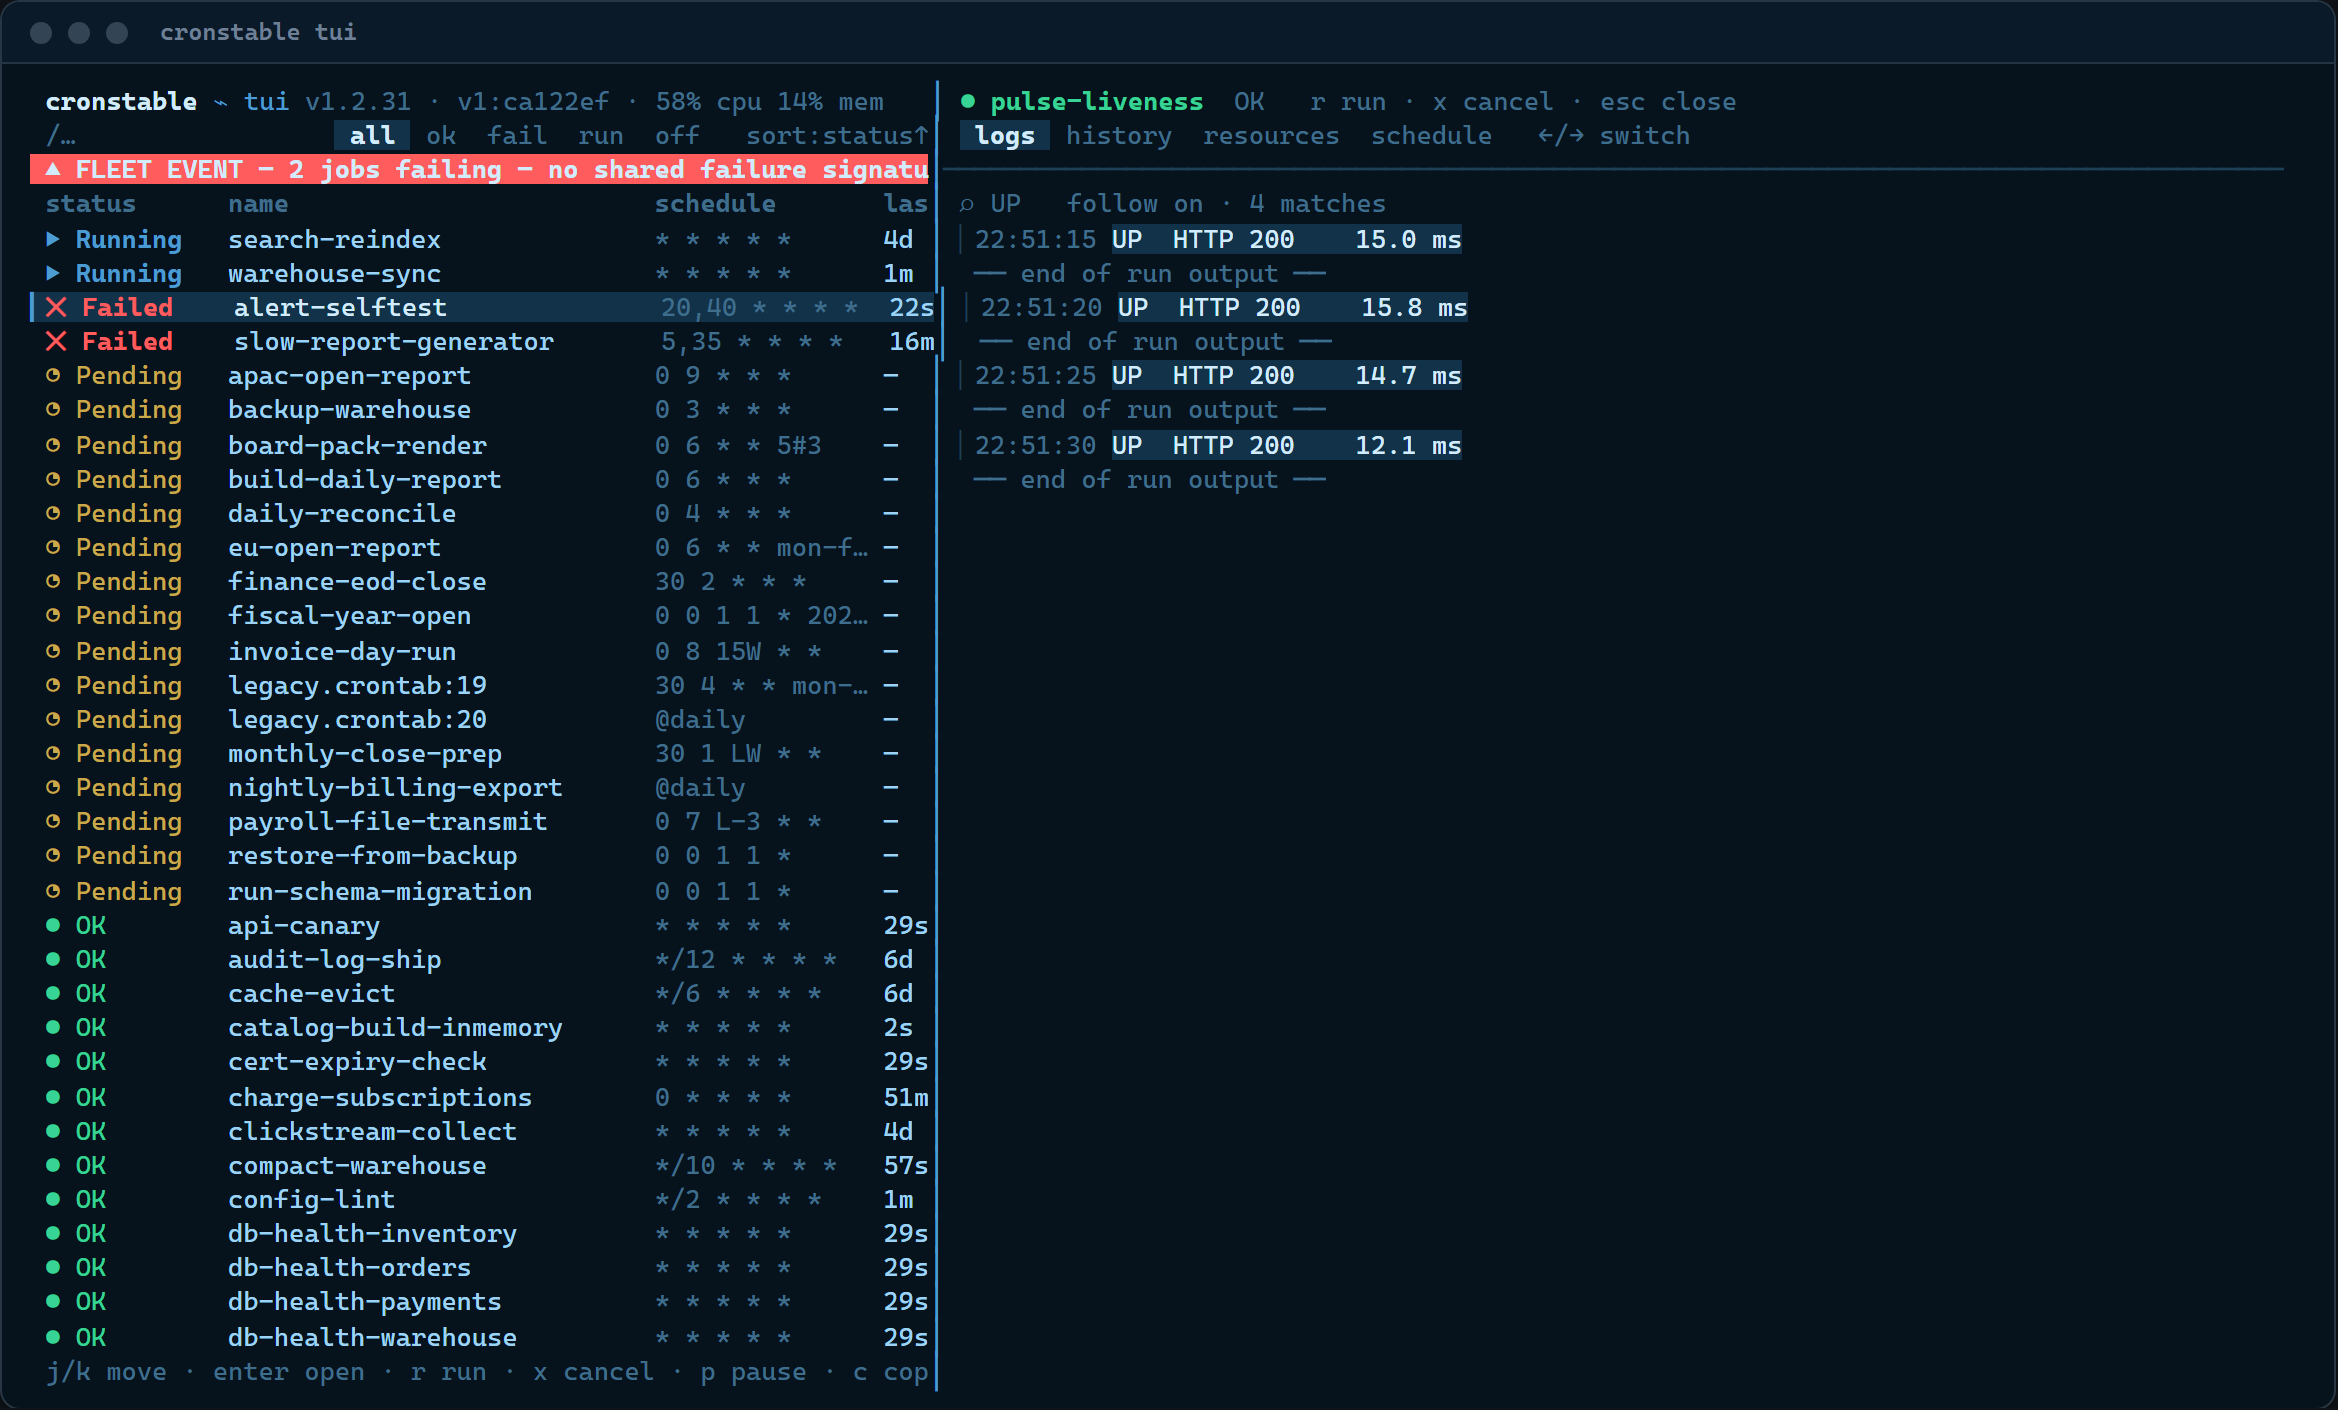Image resolution: width=2338 pixels, height=1410 pixels.
Task: Select the fiscal-year-open job name
Action: tap(349, 615)
